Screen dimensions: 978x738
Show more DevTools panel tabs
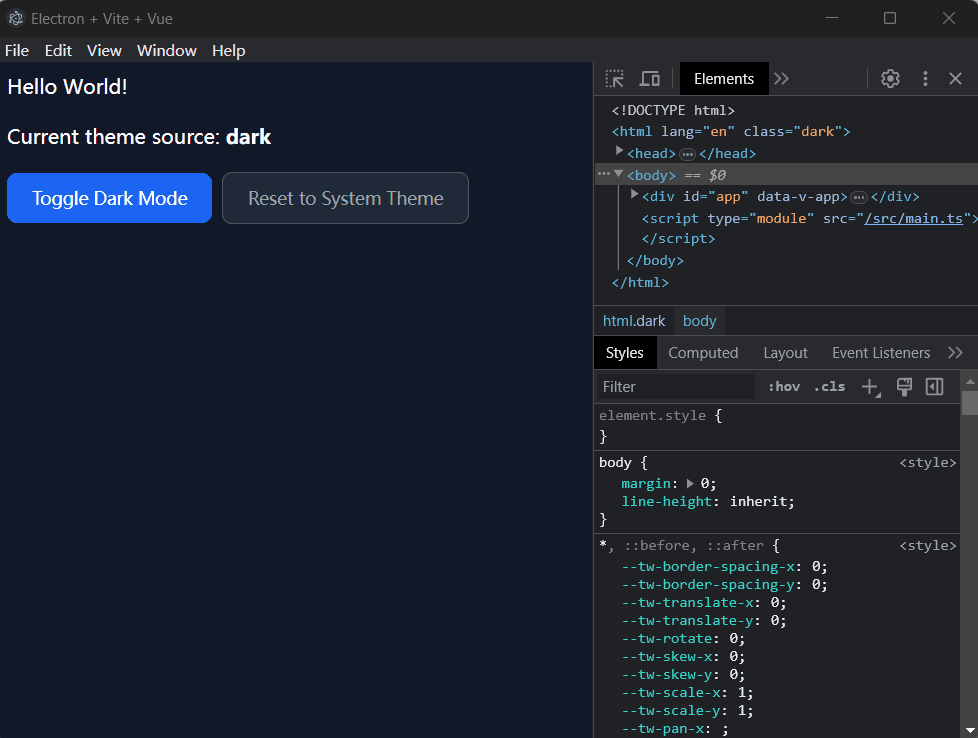782,79
